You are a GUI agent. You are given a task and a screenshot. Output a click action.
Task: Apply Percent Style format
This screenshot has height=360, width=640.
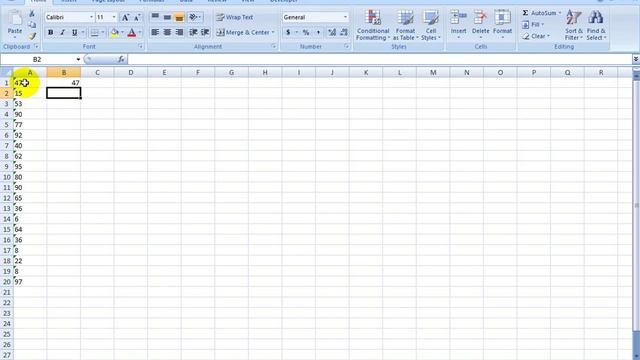(x=306, y=32)
